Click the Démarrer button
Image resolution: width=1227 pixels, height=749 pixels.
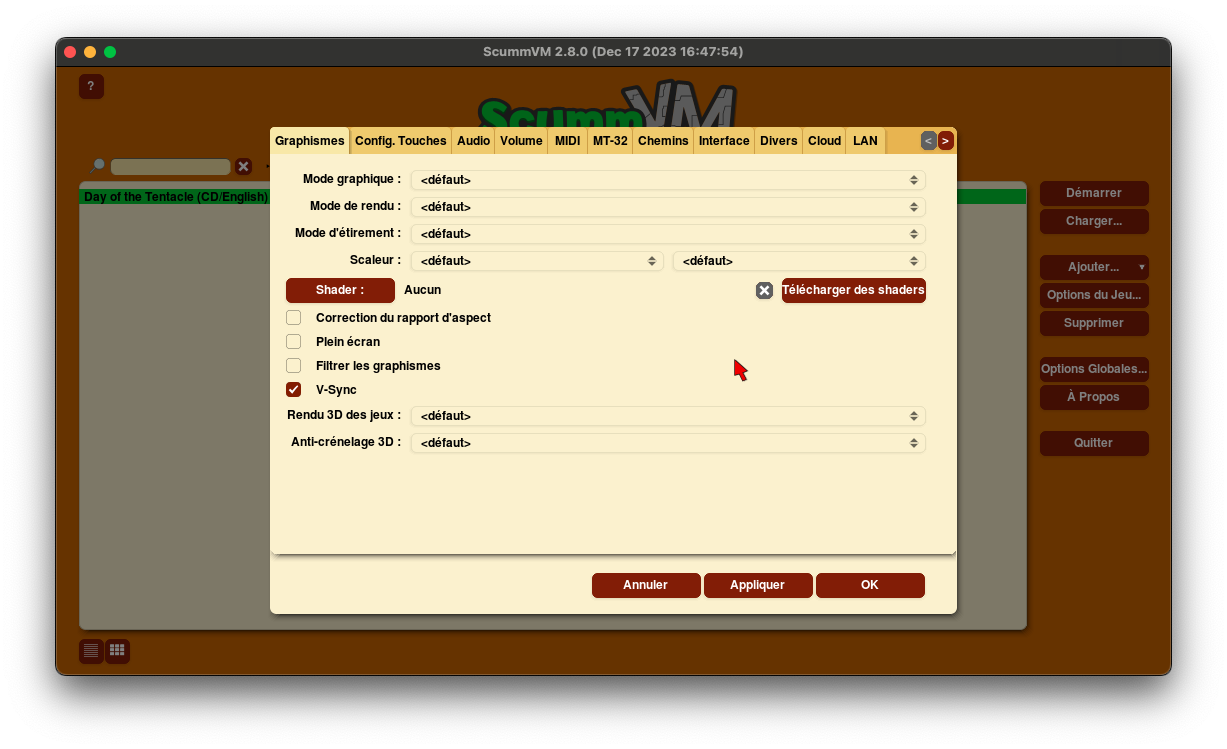tap(1094, 193)
